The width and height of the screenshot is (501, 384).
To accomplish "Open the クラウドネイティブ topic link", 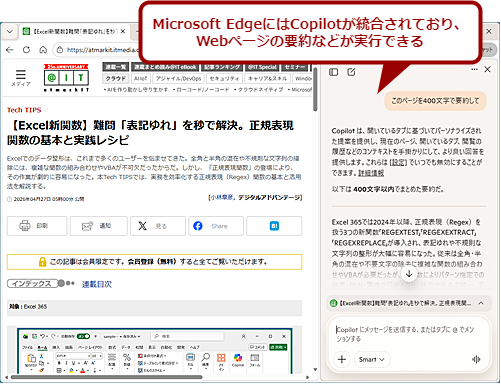I will click(x=259, y=90).
